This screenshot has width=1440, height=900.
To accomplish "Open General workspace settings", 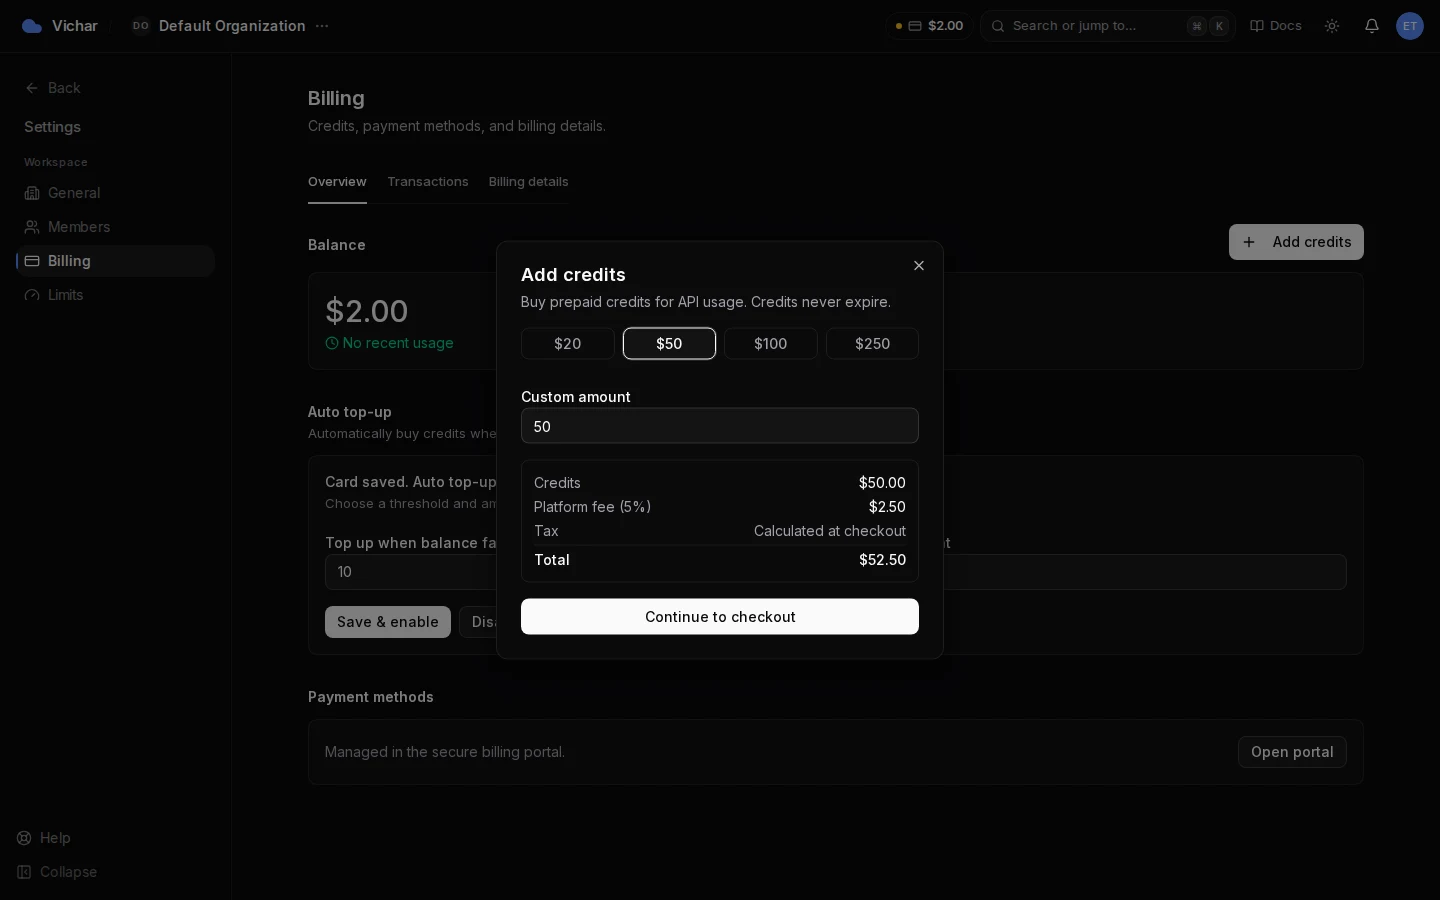I will (x=115, y=193).
